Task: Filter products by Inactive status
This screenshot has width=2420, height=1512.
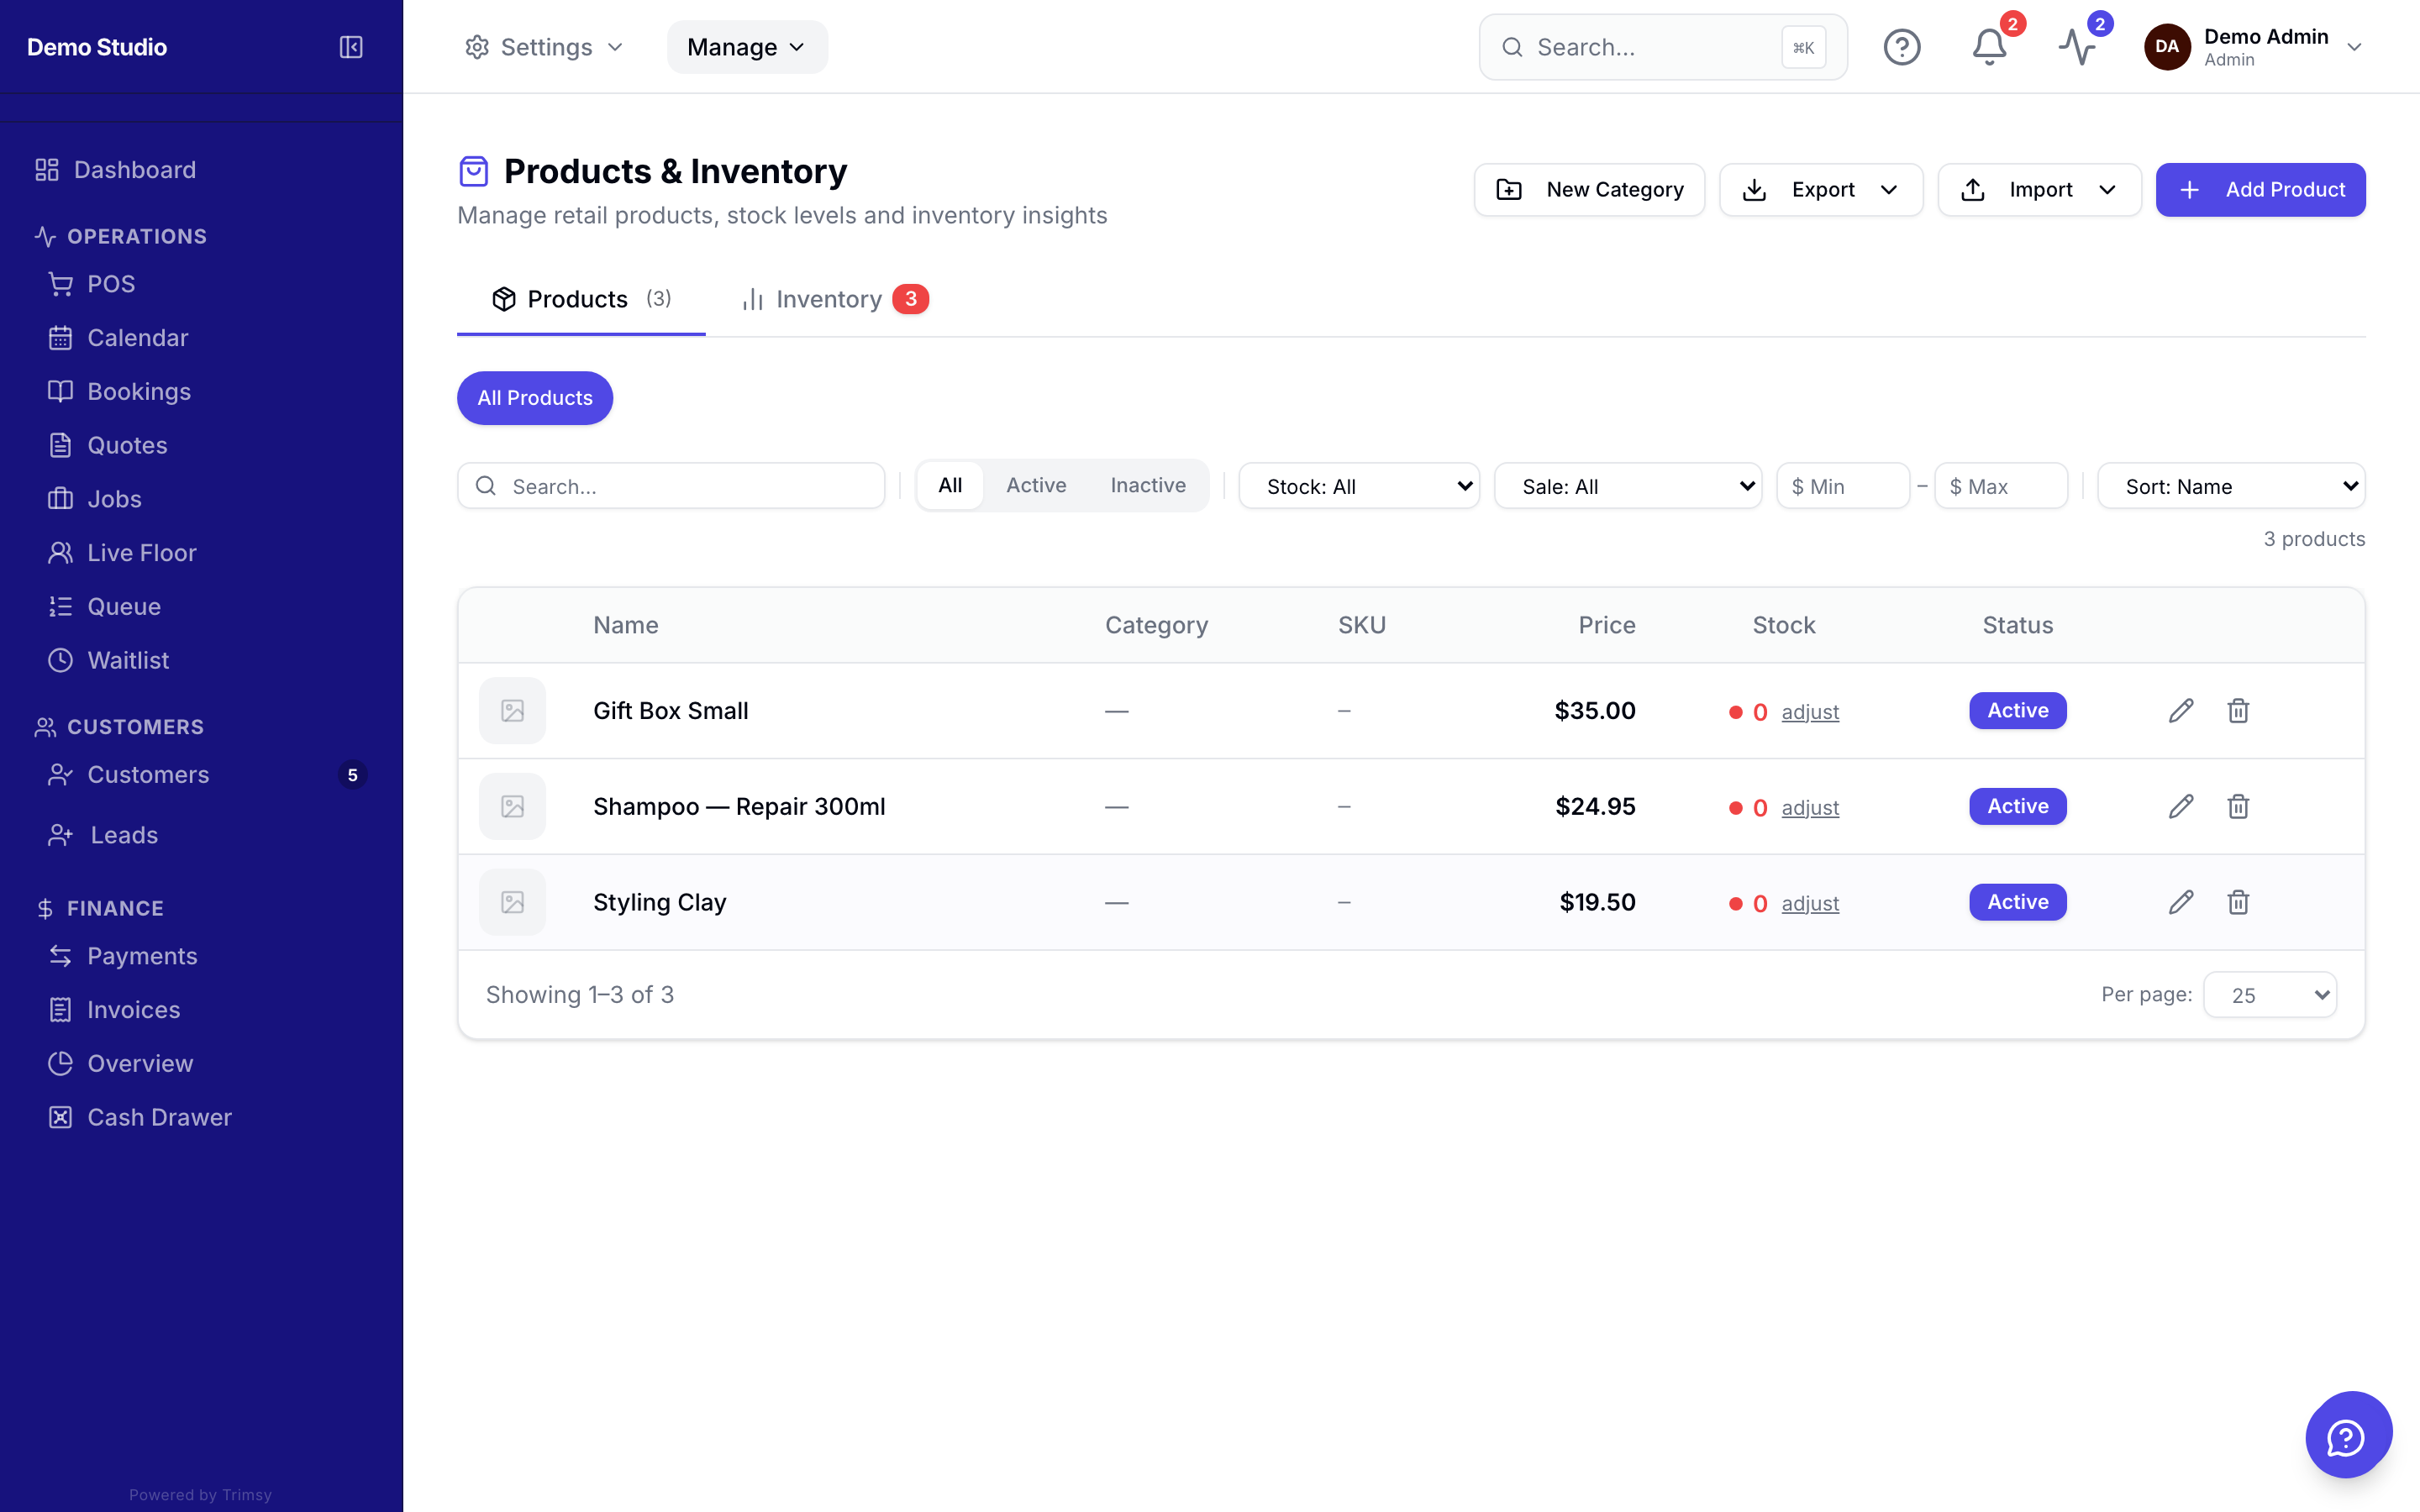Action: [1147, 485]
